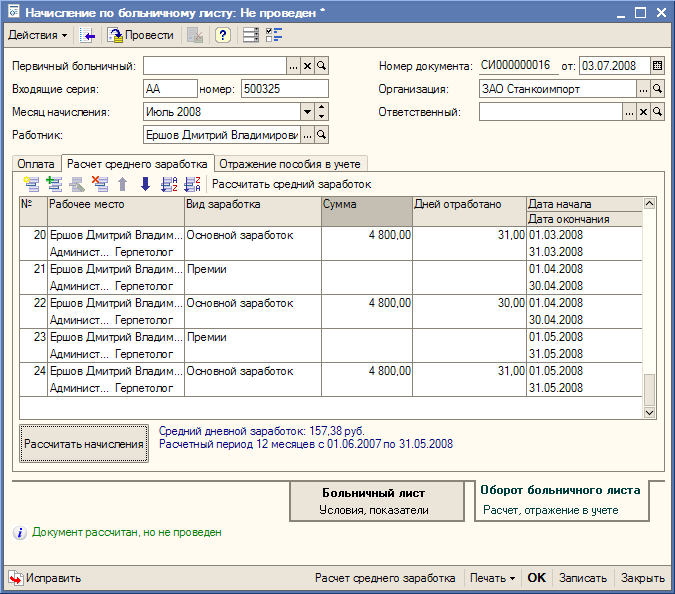Click magnifier icon next to Организация field

coord(657,89)
